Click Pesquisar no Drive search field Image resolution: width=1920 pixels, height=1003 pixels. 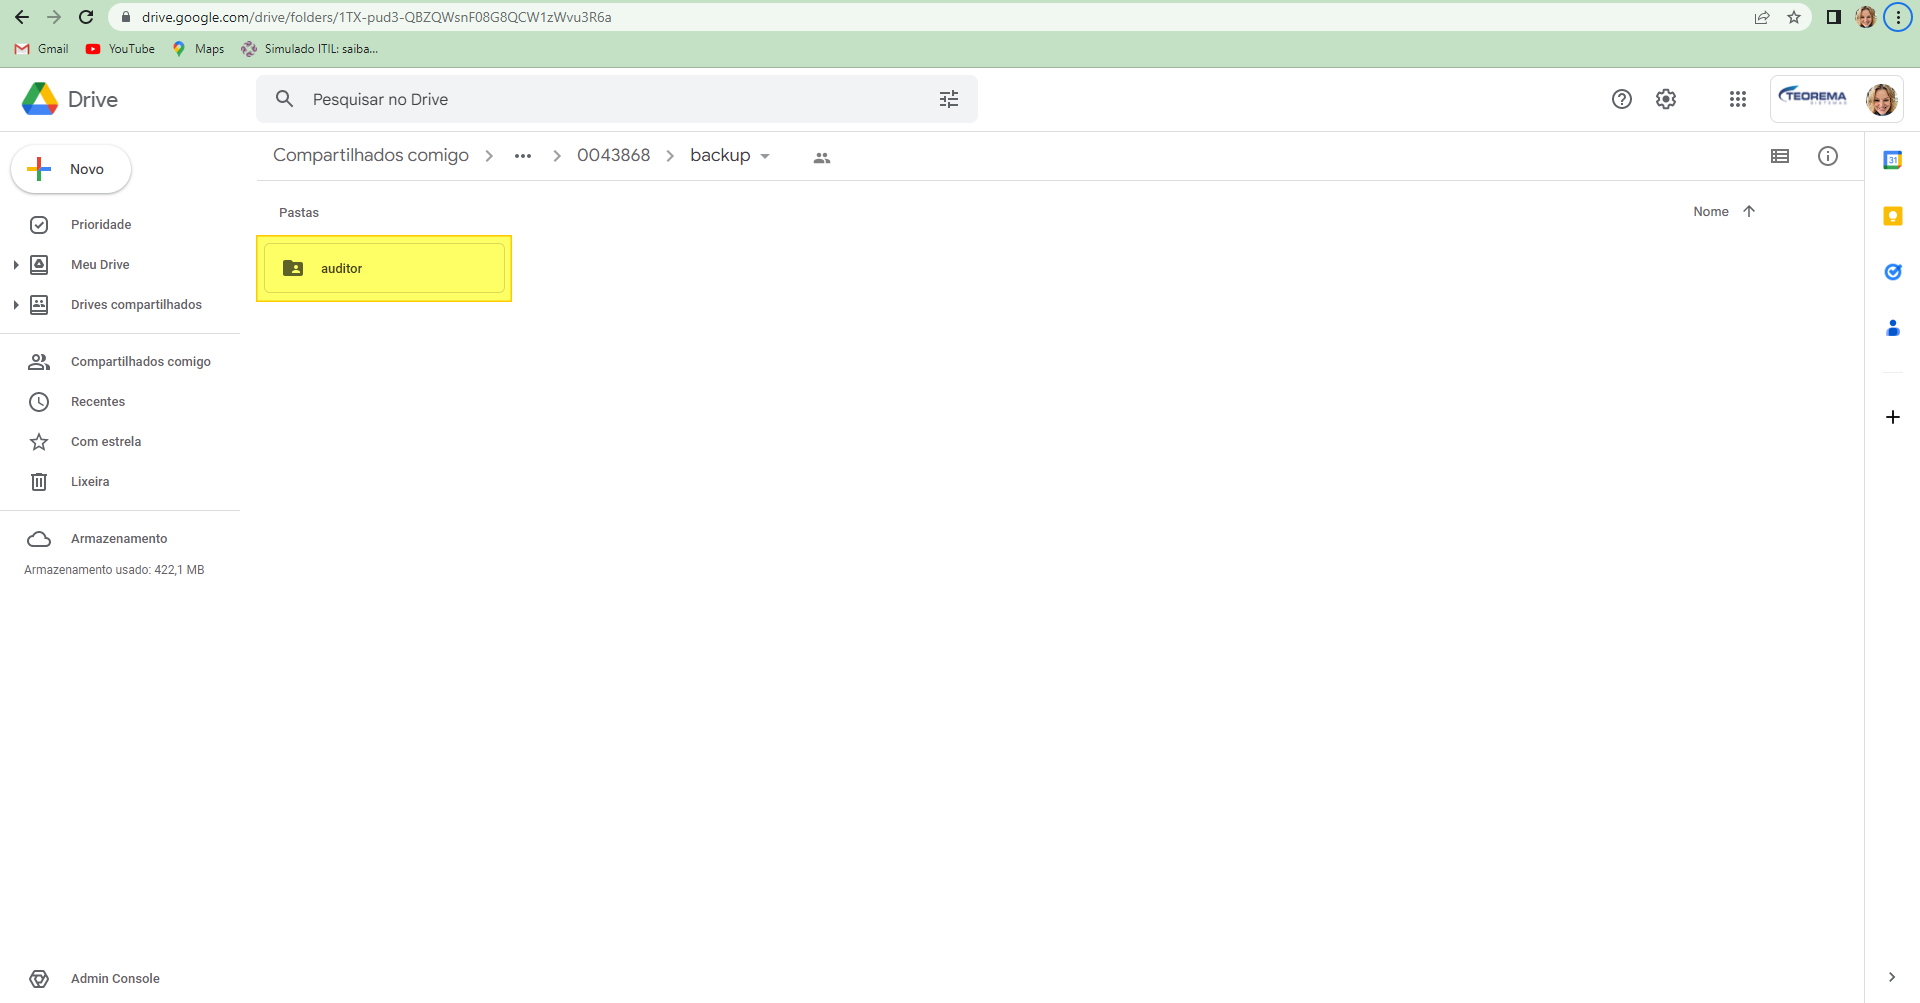(617, 99)
